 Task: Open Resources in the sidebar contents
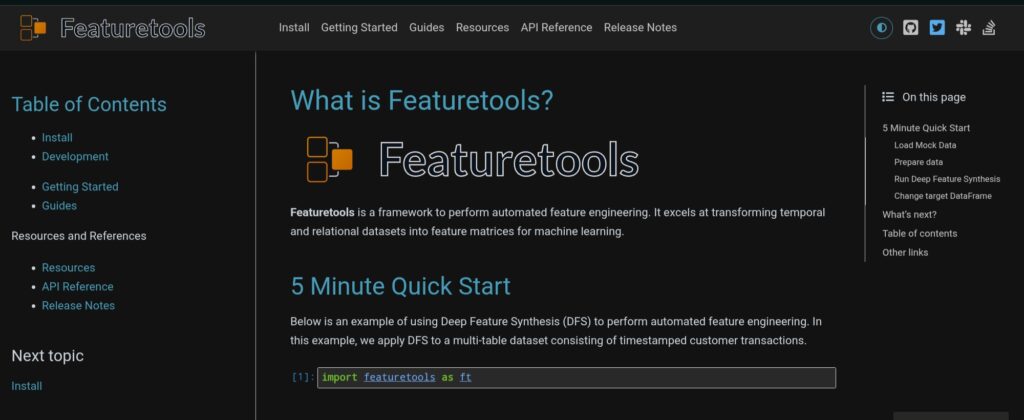click(x=69, y=268)
